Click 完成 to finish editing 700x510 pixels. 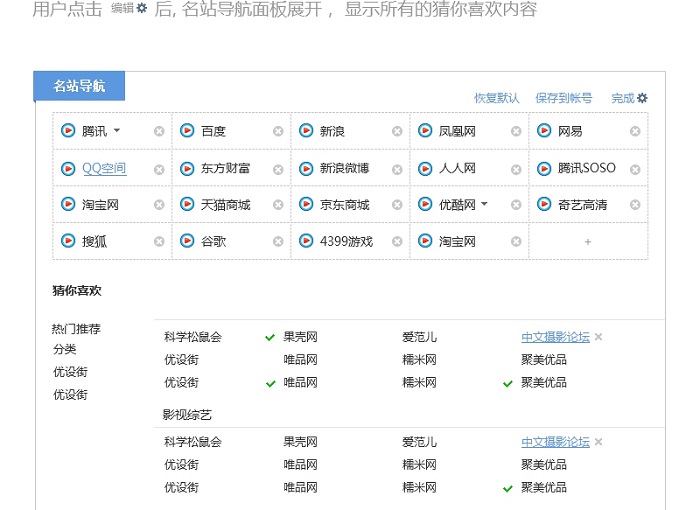click(623, 98)
